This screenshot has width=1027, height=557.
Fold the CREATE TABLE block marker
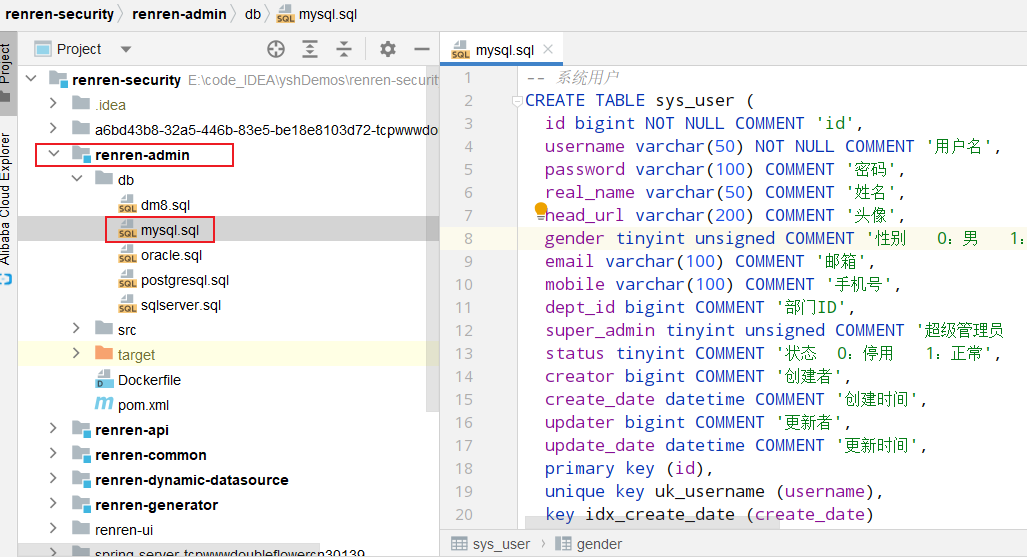tap(517, 101)
